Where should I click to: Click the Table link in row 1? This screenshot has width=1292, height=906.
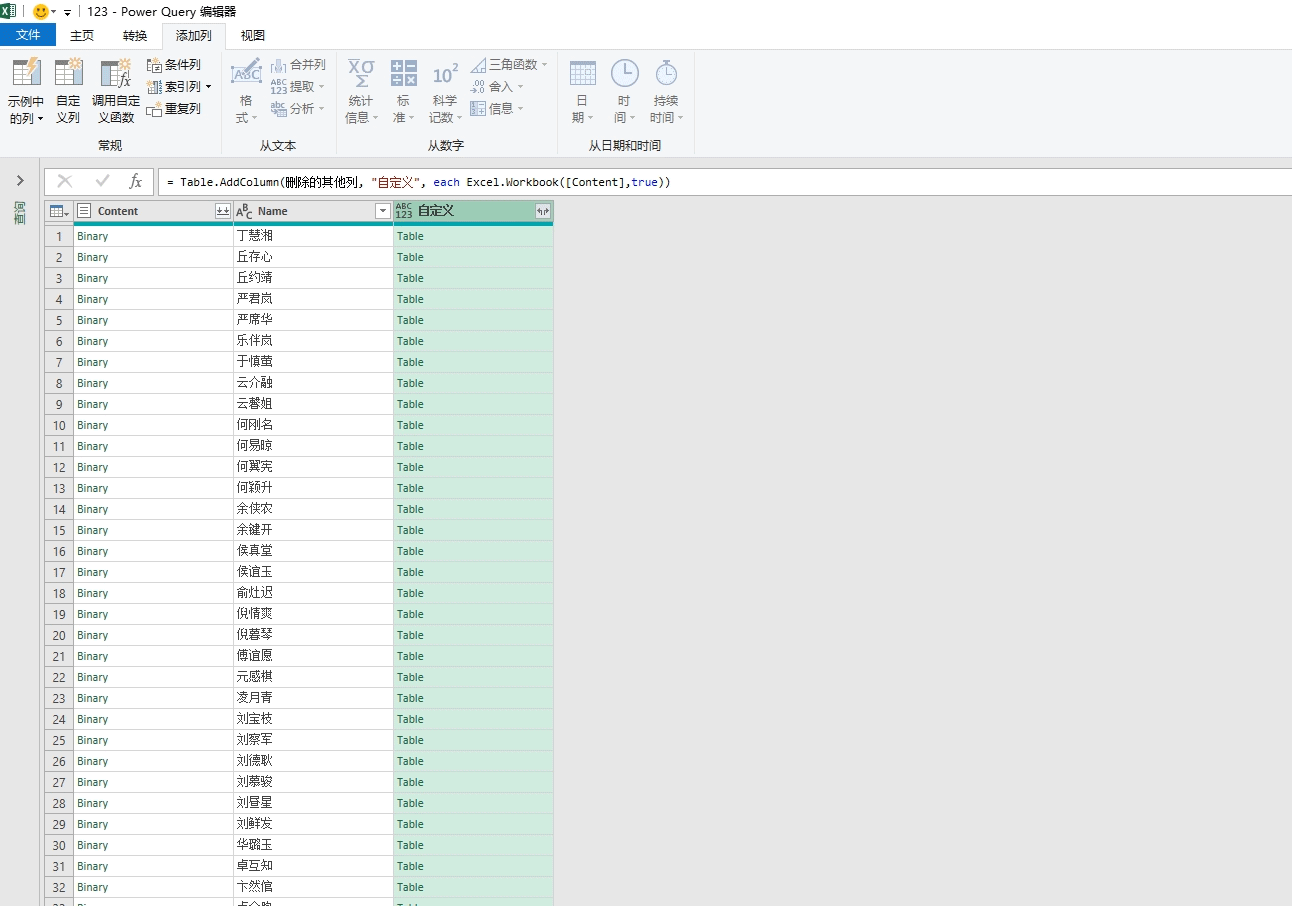(410, 236)
